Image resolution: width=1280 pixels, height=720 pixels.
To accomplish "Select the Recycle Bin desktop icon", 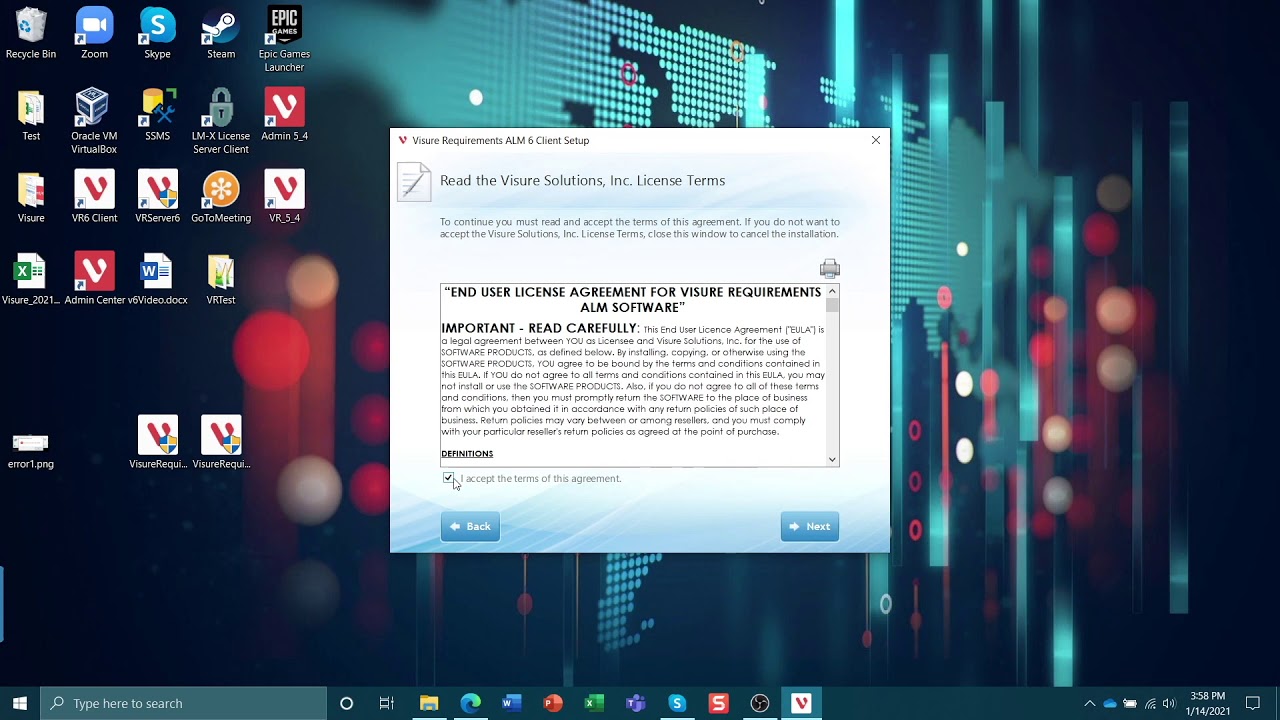I will (31, 34).
